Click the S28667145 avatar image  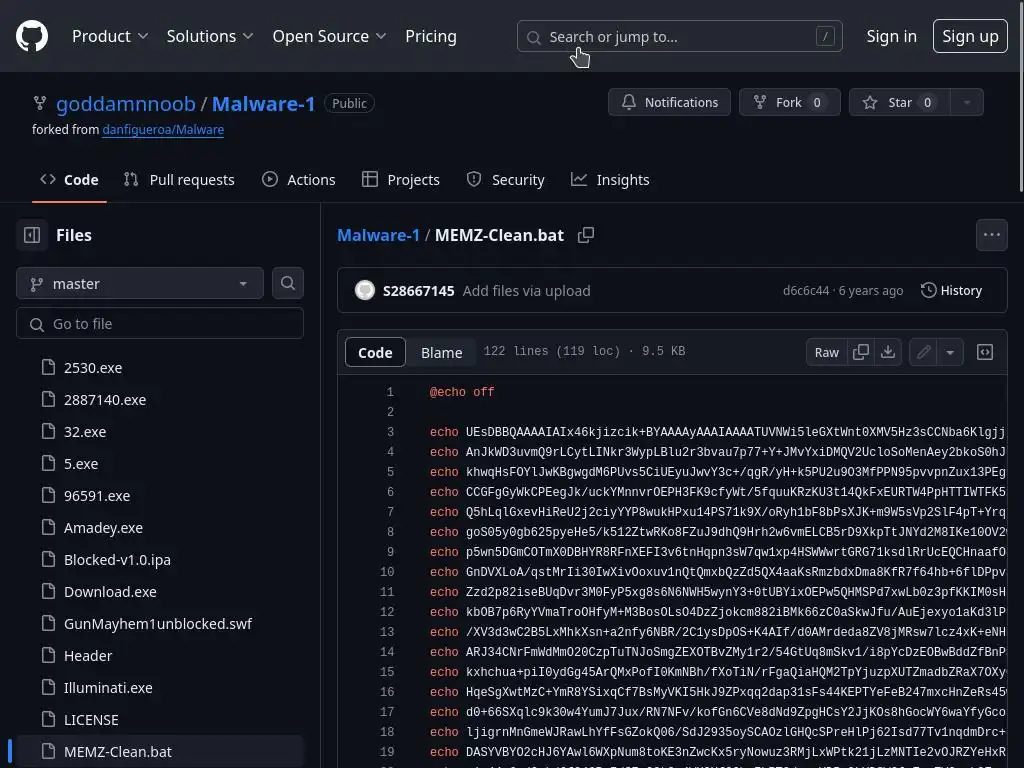[x=364, y=290]
